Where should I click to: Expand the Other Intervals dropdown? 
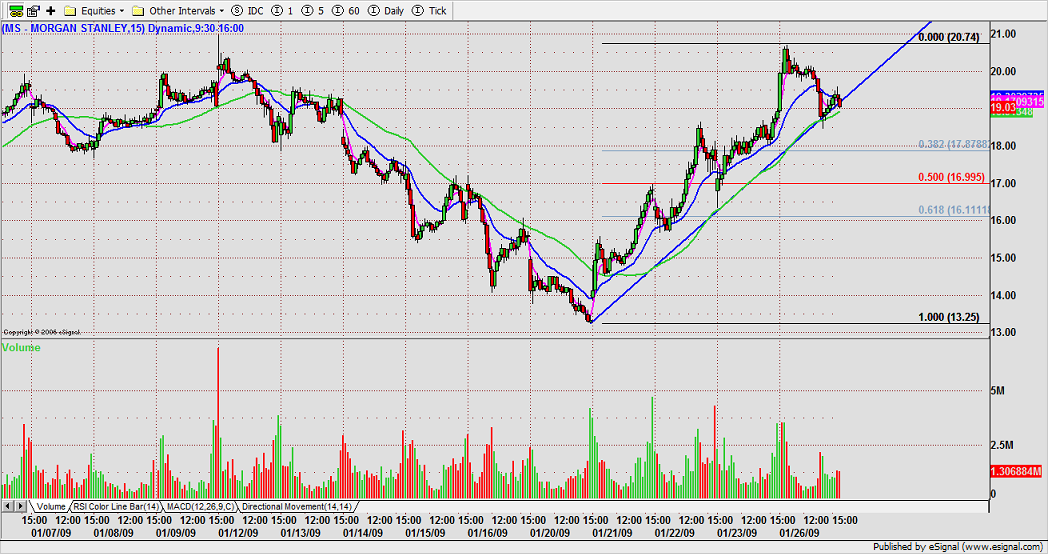(178, 11)
